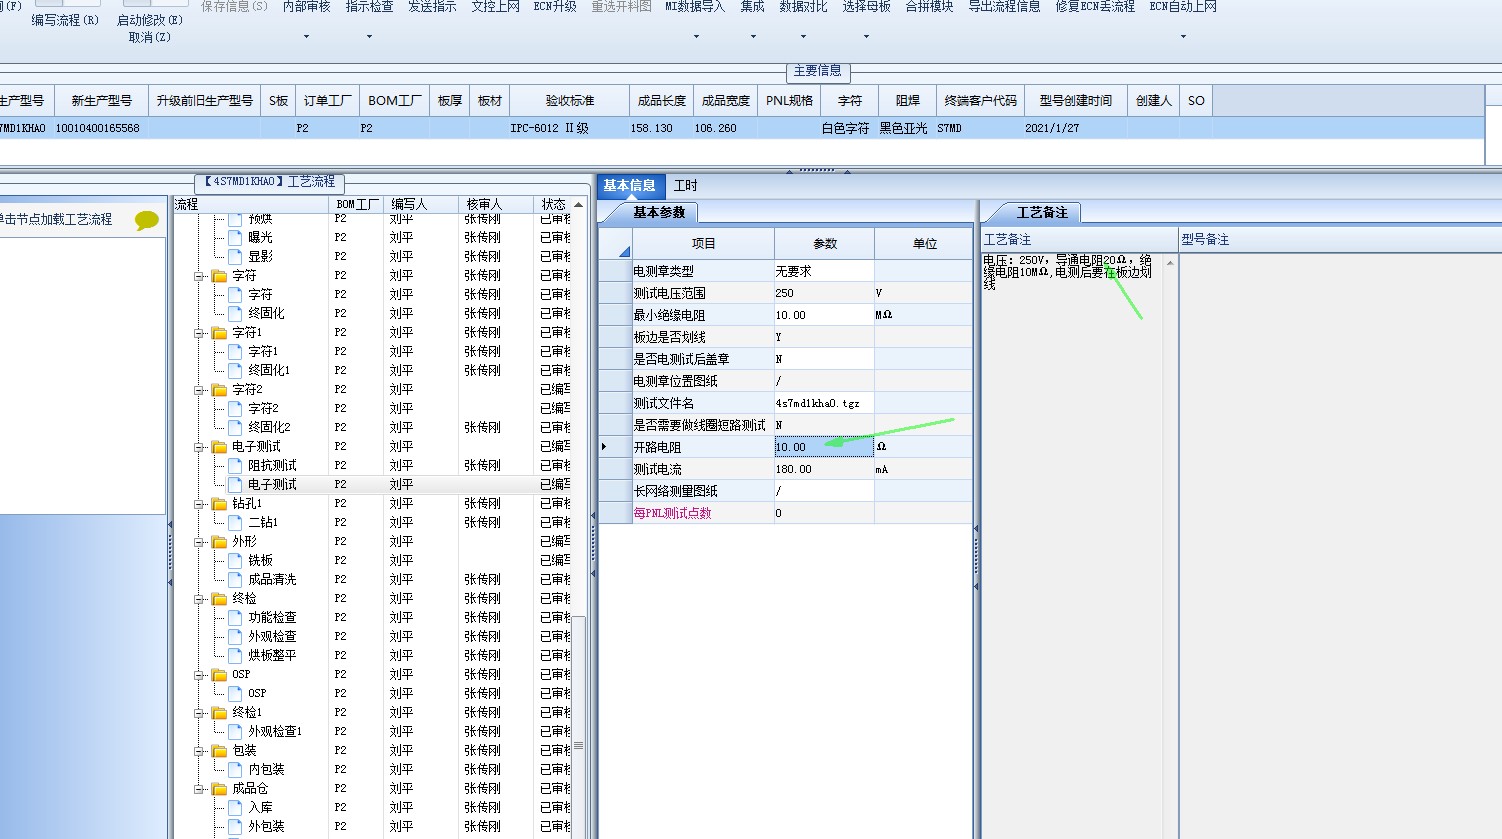Screen dimensions: 1502x839
Task: Click the 字符 folder icon
Action: (219, 276)
